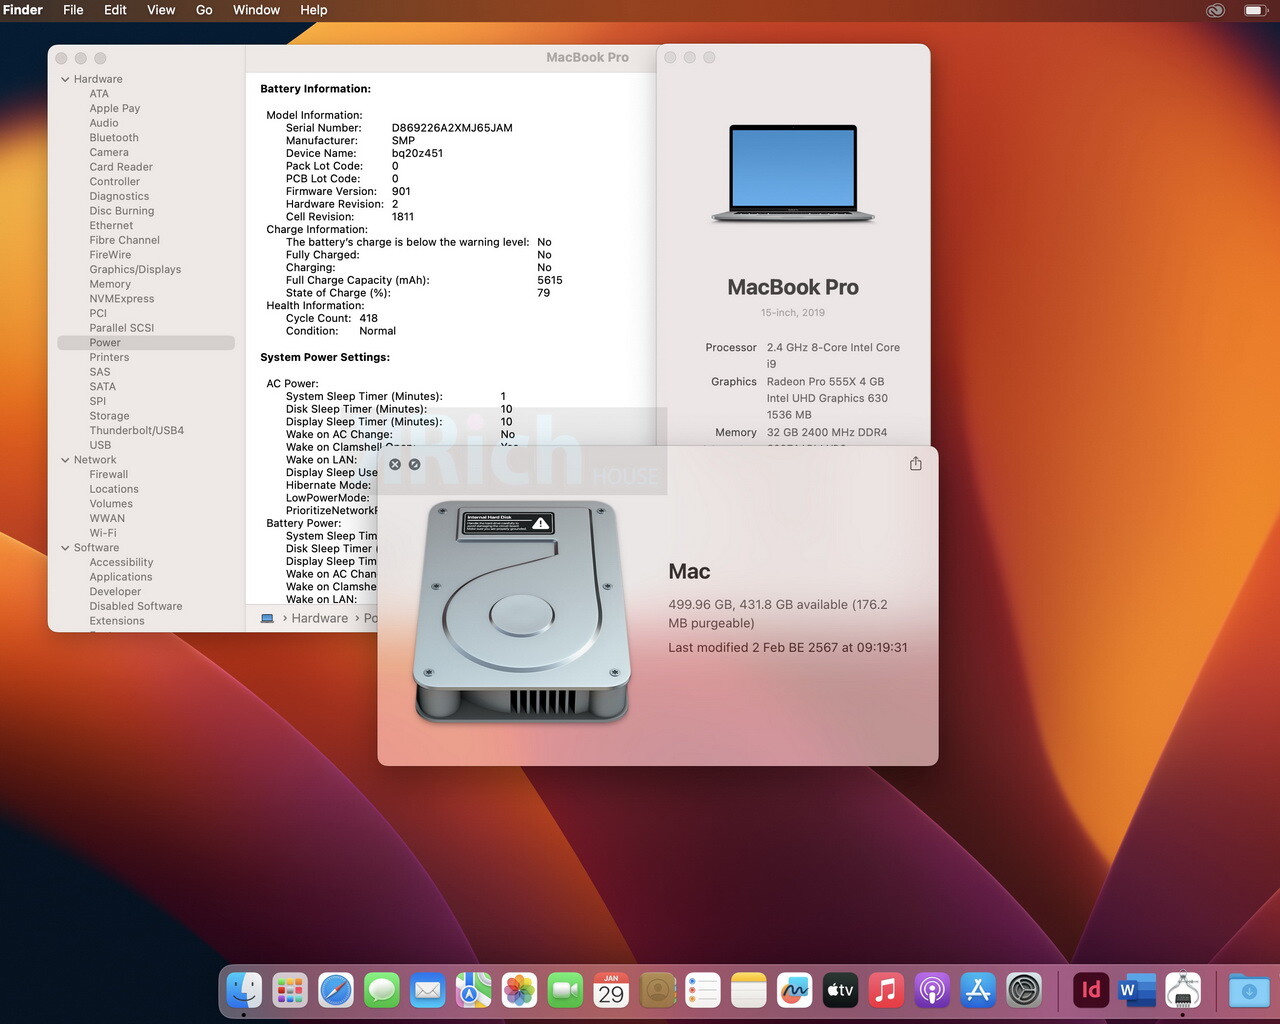Select Disabled Software in the sidebar
The image size is (1280, 1024).
click(x=136, y=606)
